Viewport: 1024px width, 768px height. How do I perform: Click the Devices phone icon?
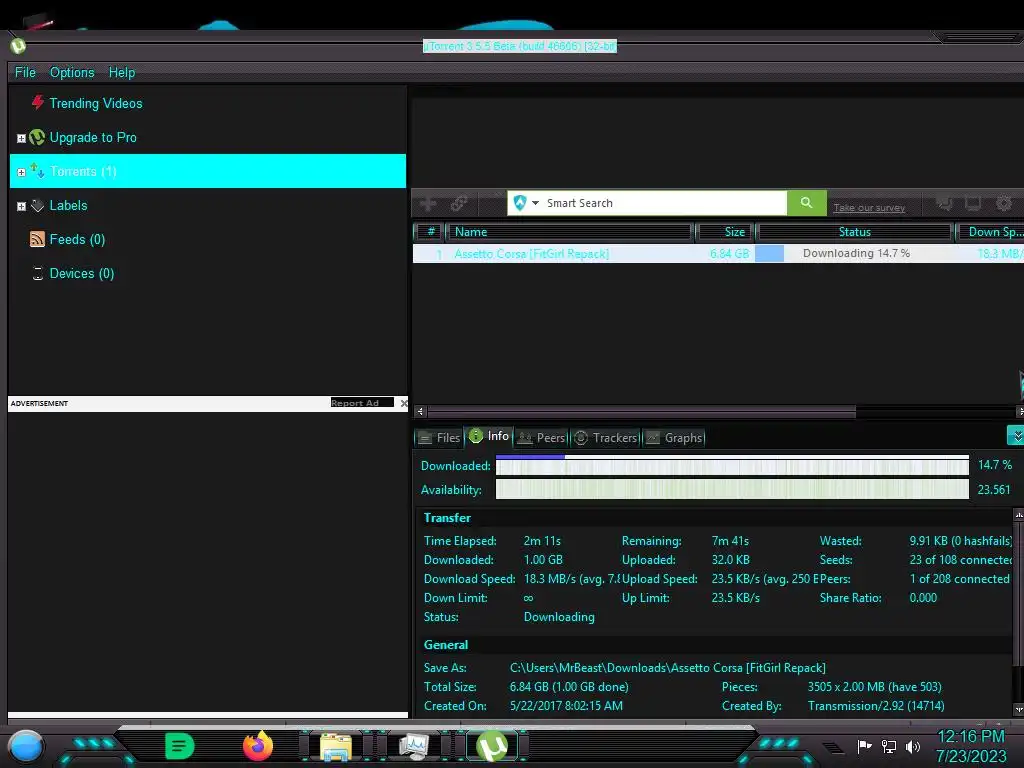tap(38, 274)
